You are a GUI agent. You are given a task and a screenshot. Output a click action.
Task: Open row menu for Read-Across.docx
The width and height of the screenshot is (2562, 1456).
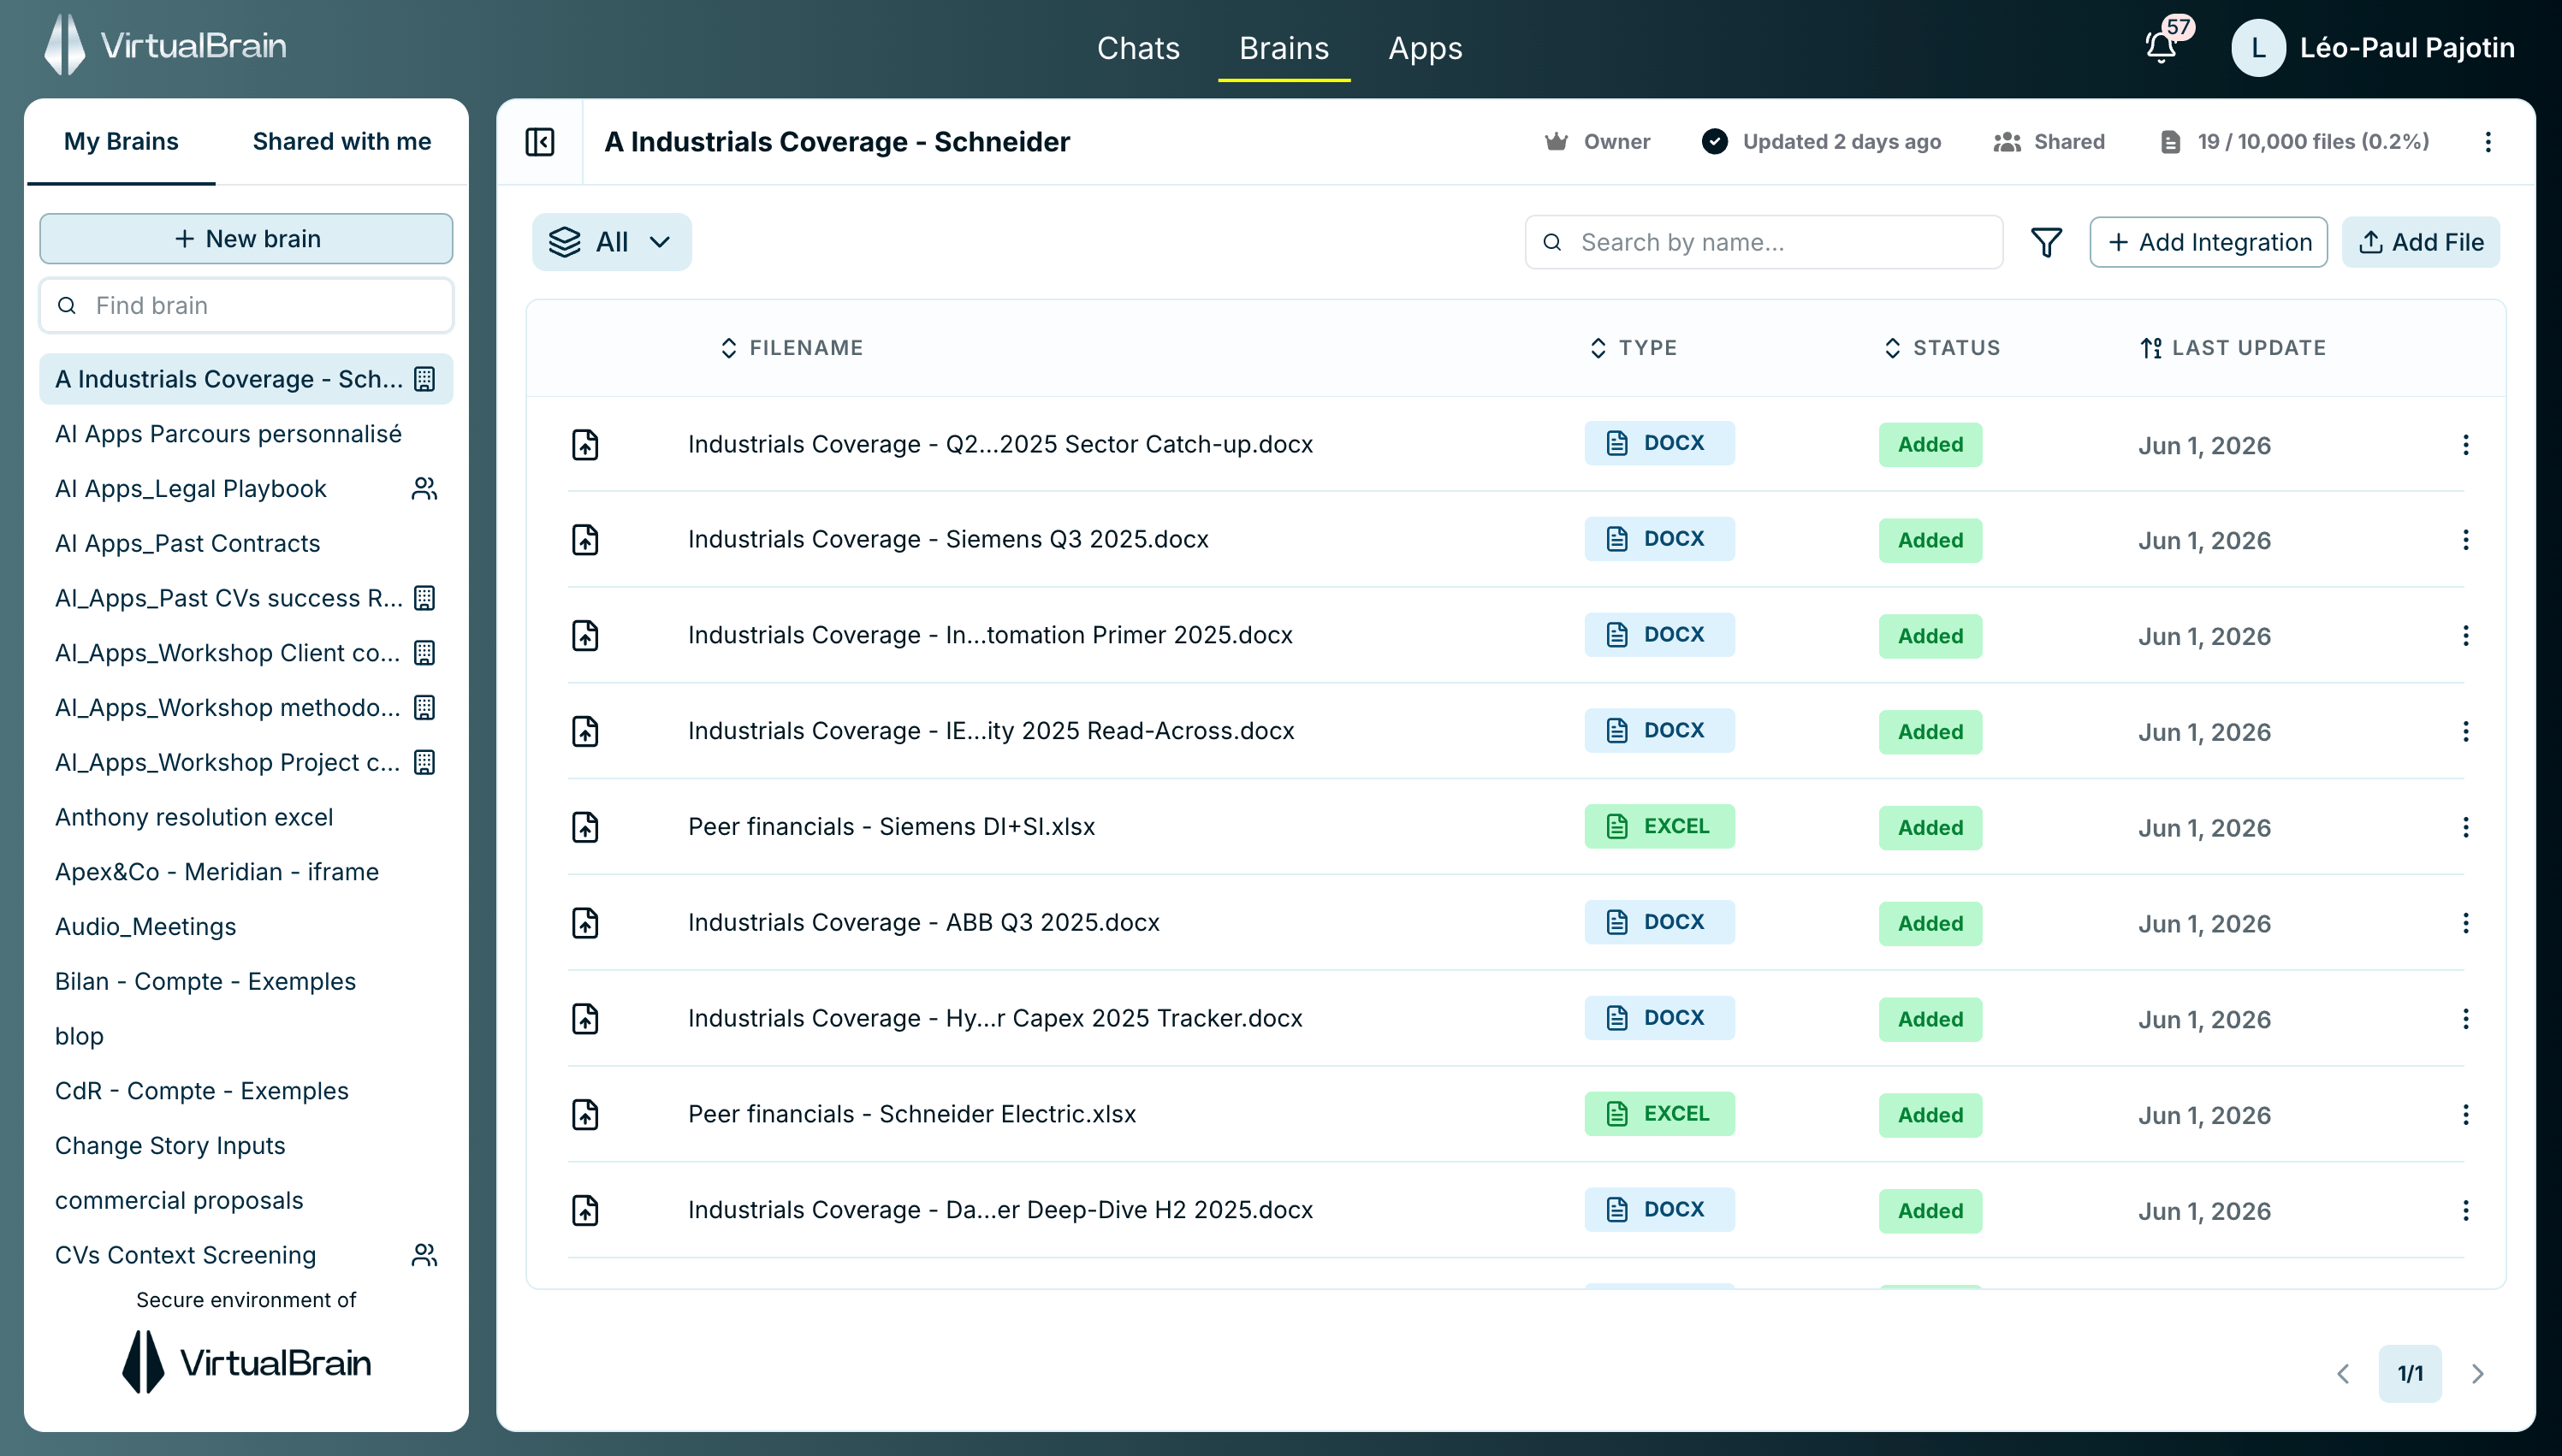coord(2466,731)
